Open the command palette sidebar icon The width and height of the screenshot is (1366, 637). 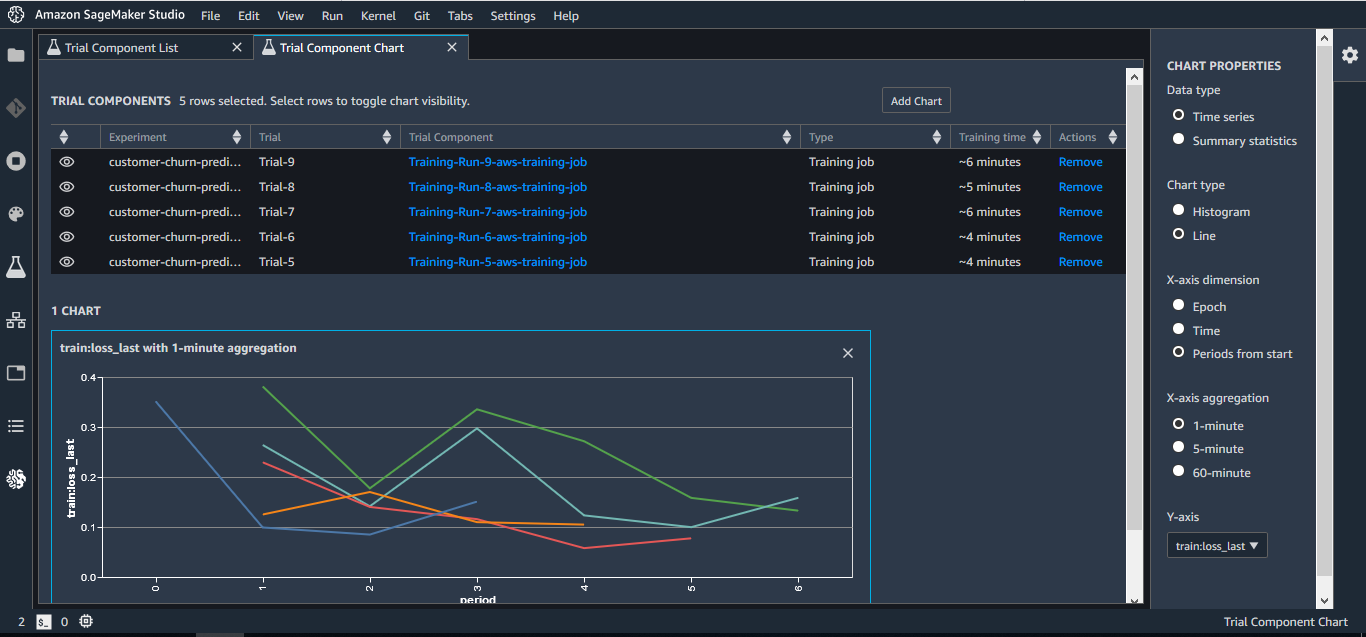[16, 213]
